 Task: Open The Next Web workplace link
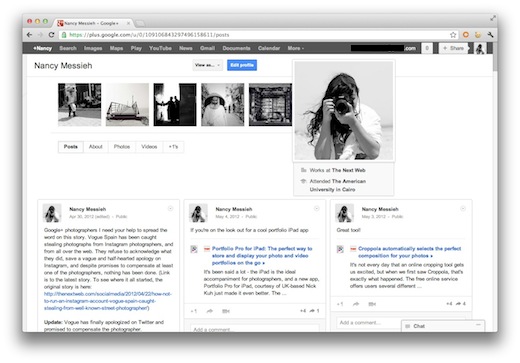[x=349, y=170]
